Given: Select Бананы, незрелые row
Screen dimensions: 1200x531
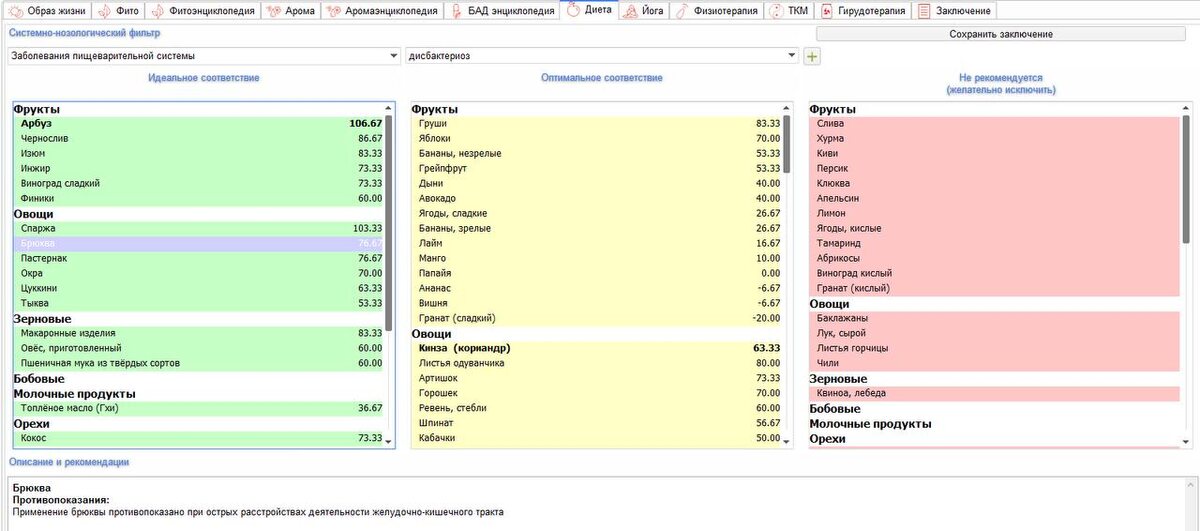Looking at the screenshot, I should point(597,154).
